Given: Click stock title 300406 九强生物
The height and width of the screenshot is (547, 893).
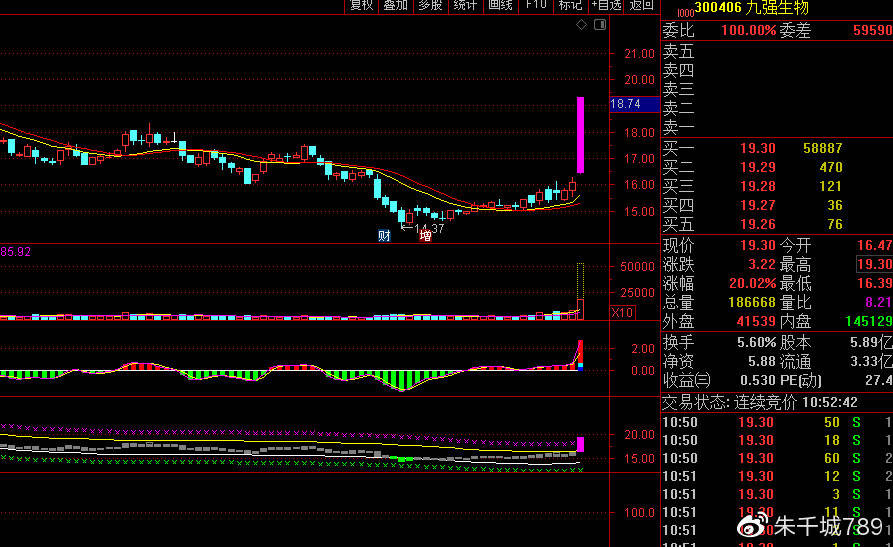Looking at the screenshot, I should tap(752, 8).
